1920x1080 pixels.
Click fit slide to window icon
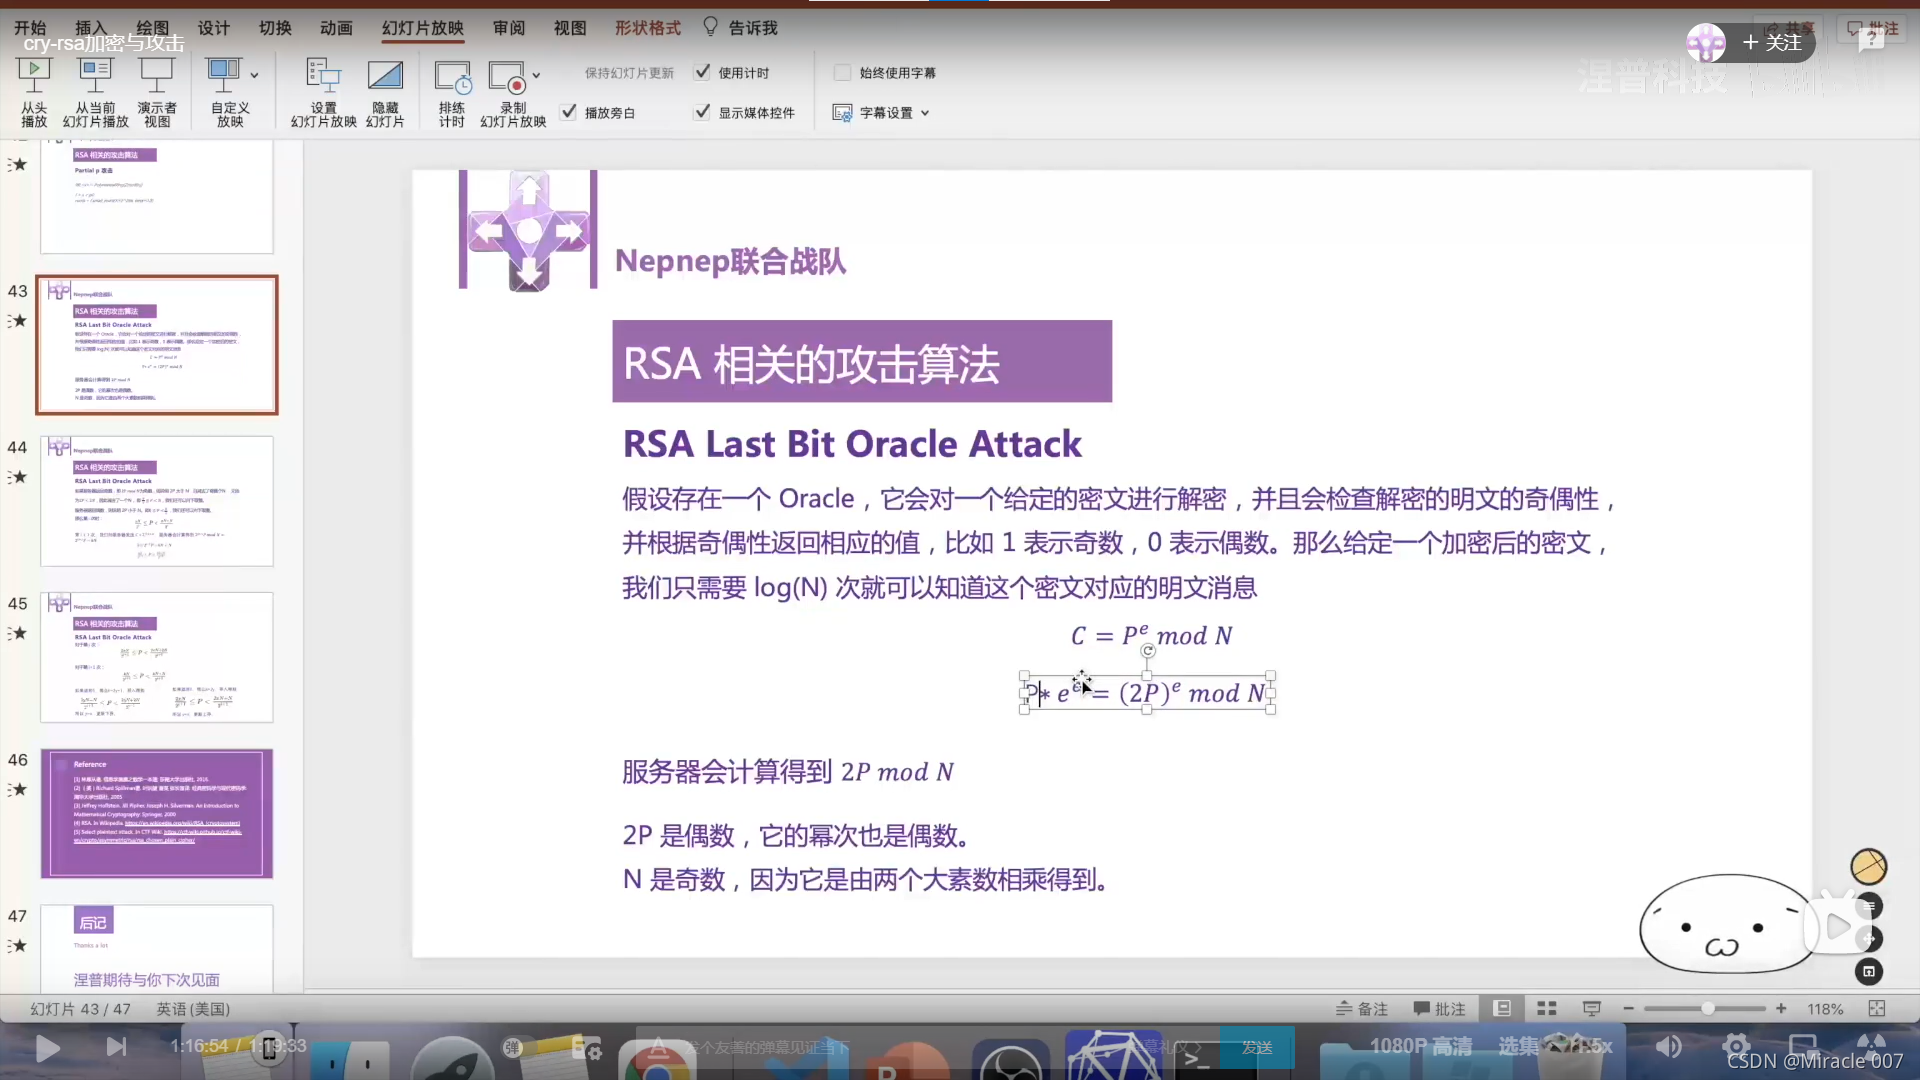1877,1008
